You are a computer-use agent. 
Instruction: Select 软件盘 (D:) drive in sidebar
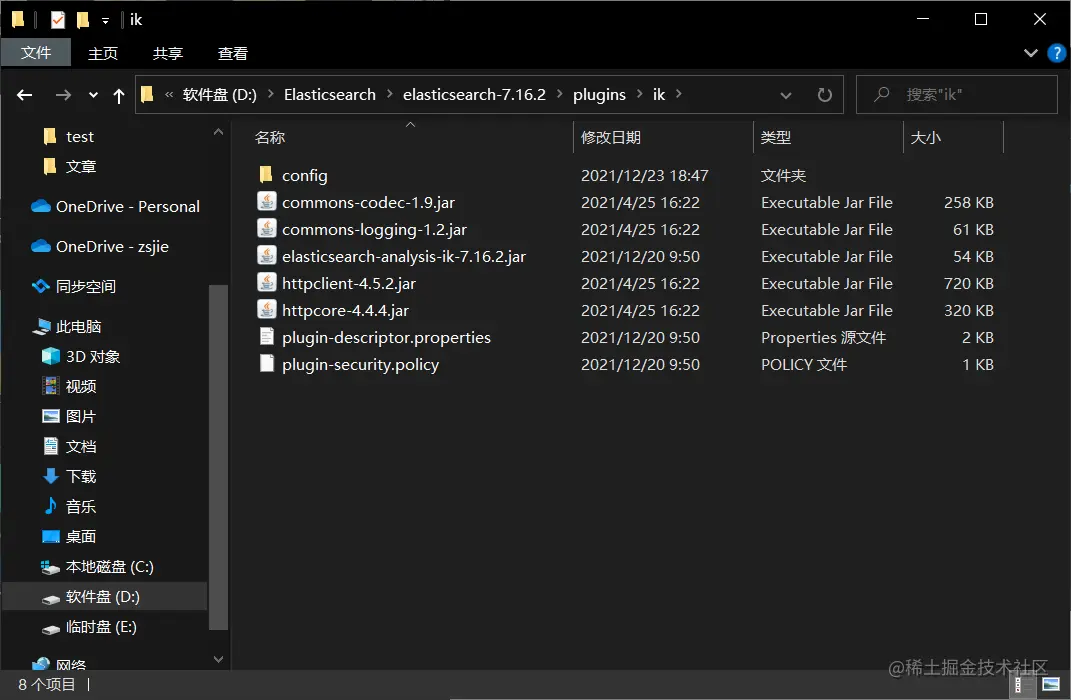click(91, 597)
